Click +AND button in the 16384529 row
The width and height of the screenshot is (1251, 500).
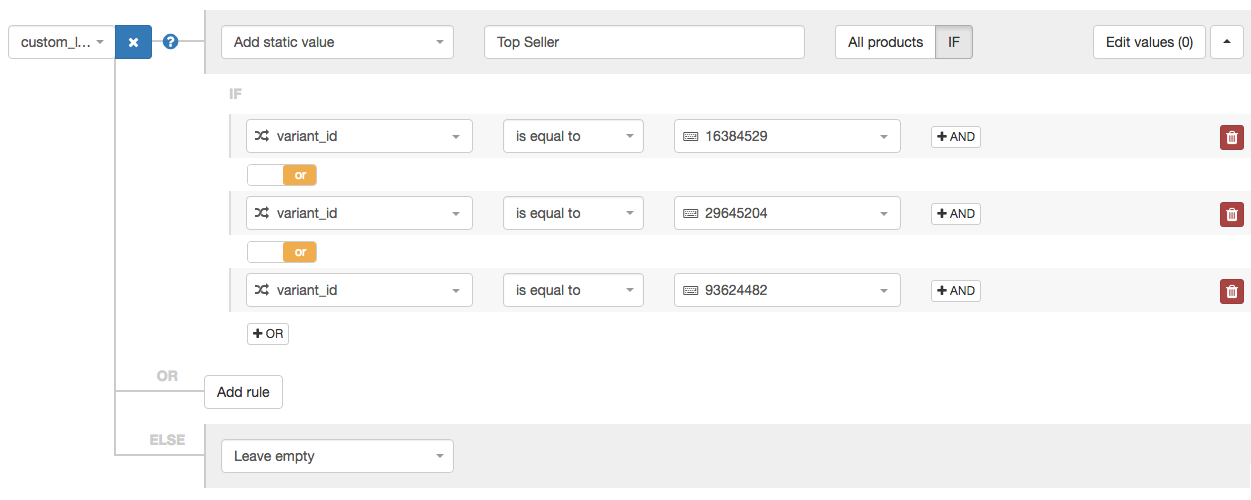[x=956, y=137]
